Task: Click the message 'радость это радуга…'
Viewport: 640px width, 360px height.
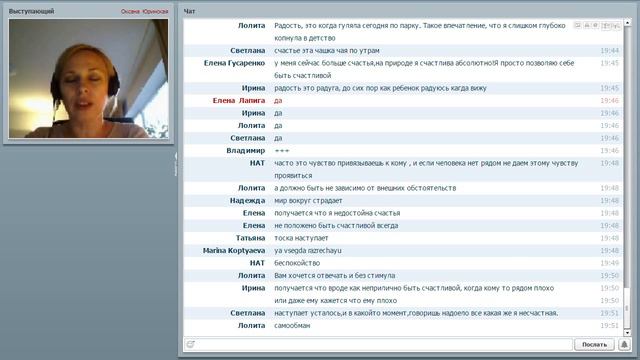Action: tap(380, 88)
